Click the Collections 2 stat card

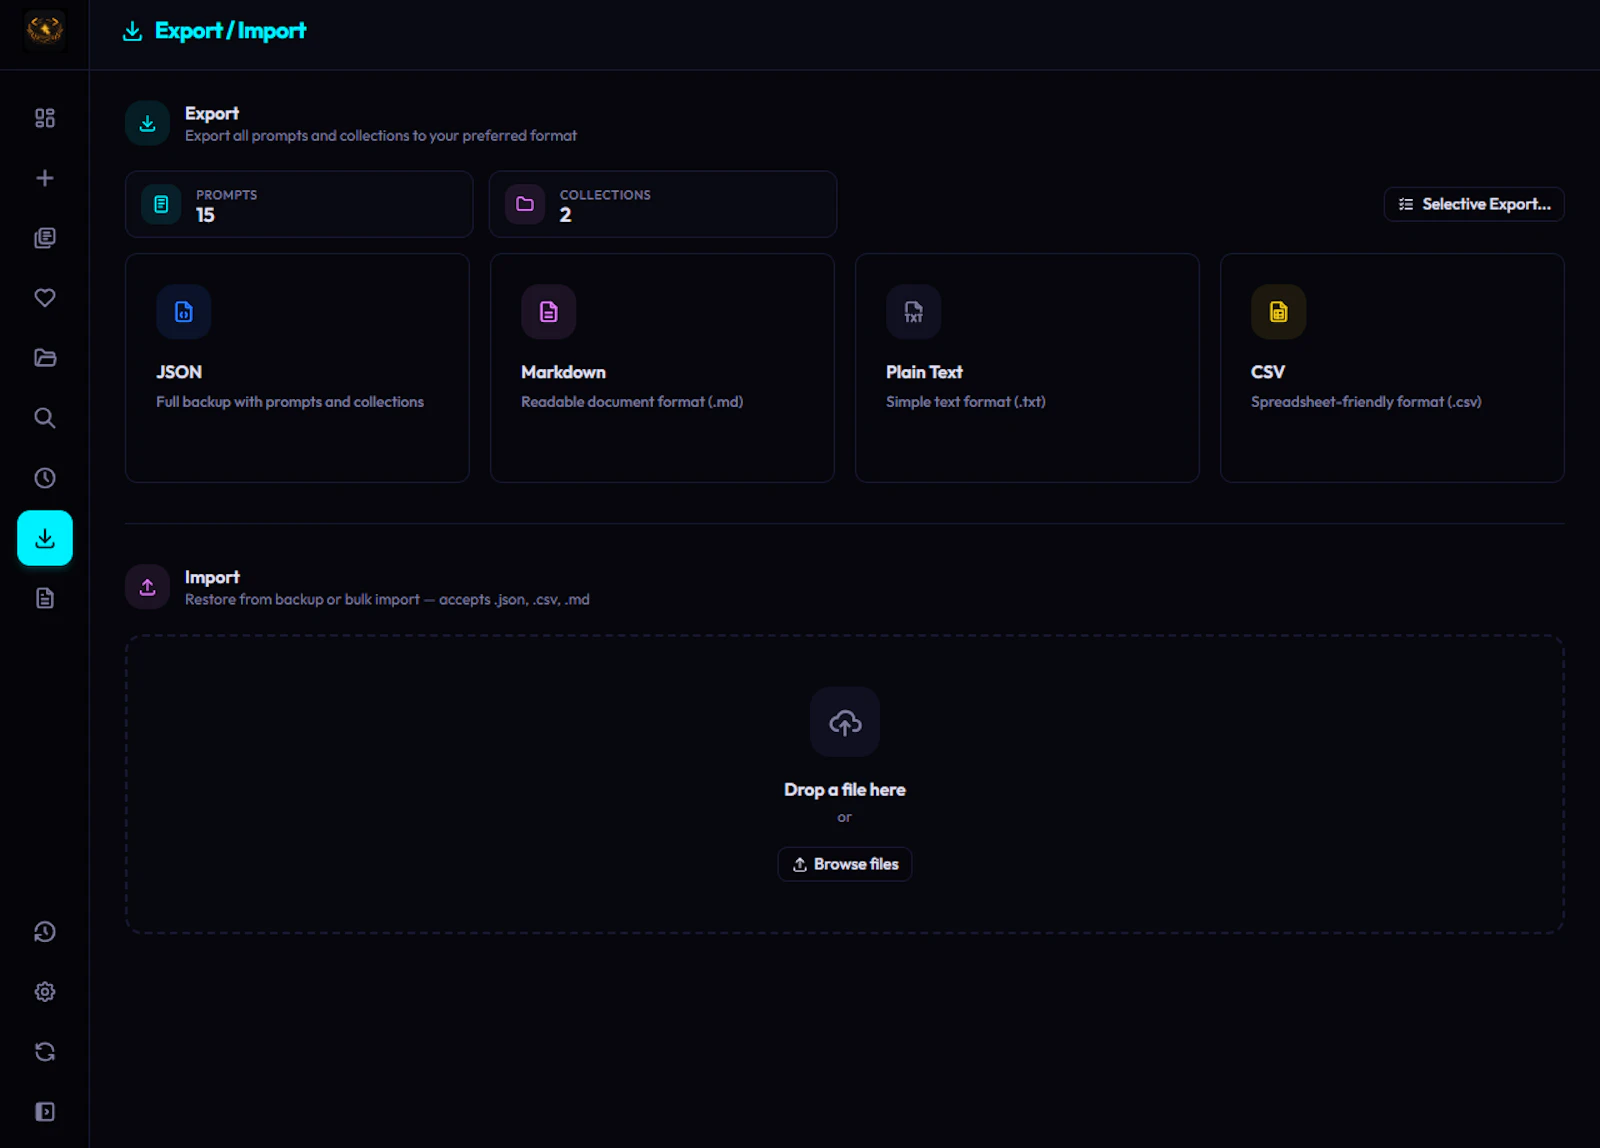click(663, 204)
